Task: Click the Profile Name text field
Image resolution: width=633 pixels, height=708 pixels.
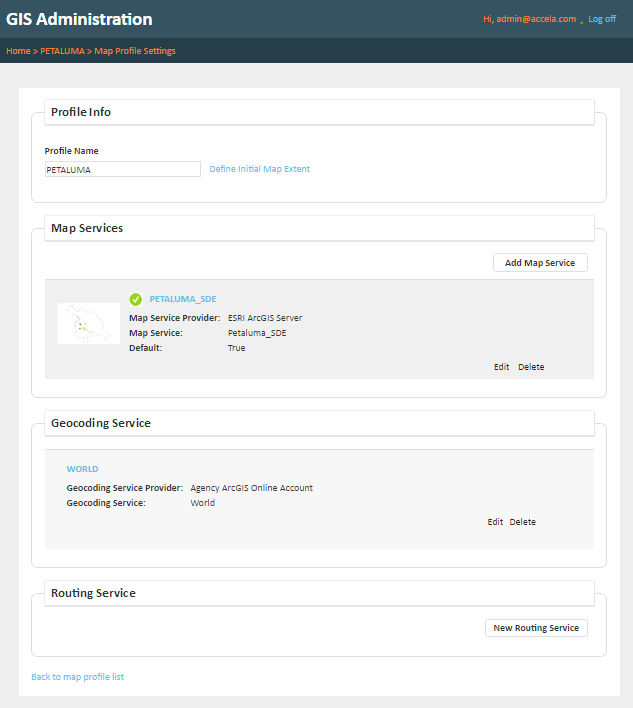Action: click(122, 170)
